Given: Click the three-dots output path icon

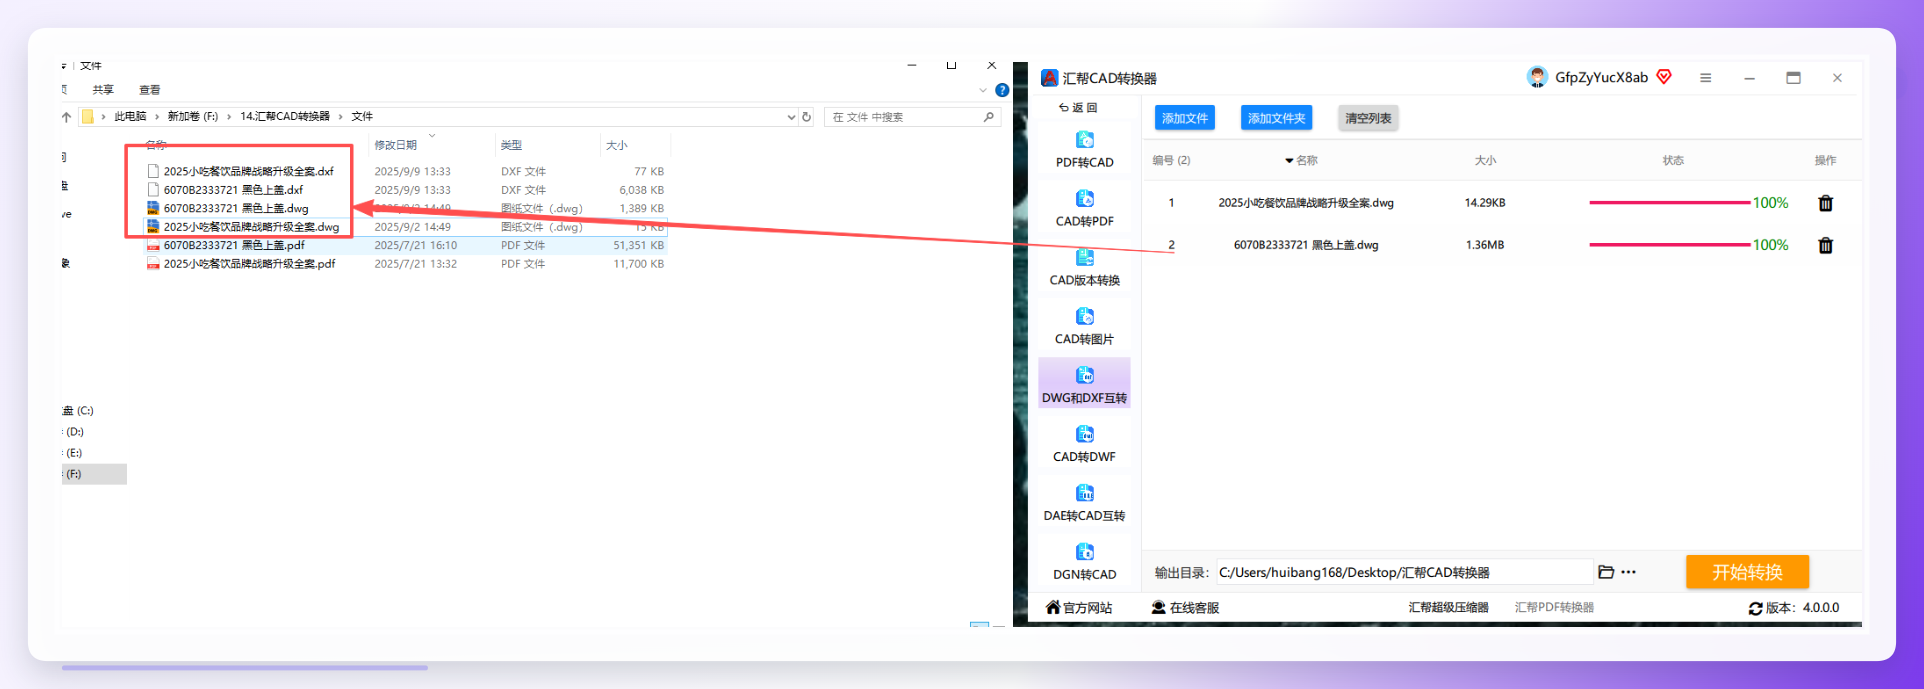Looking at the screenshot, I should pos(1628,572).
